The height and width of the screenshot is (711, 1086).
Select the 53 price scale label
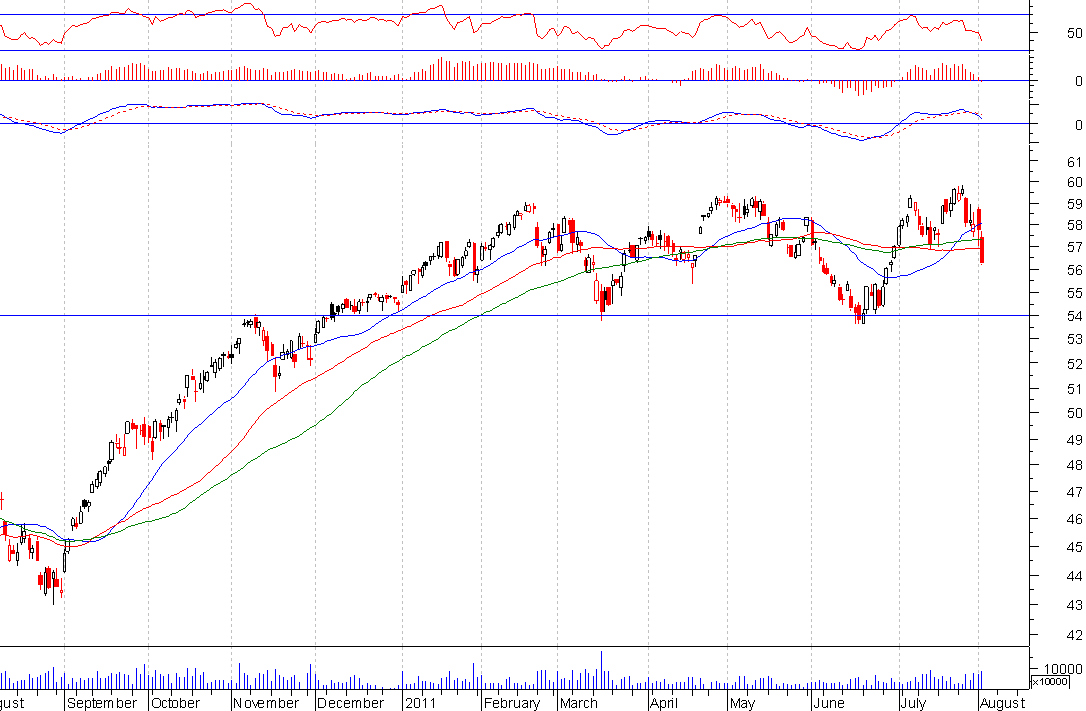coord(1074,339)
